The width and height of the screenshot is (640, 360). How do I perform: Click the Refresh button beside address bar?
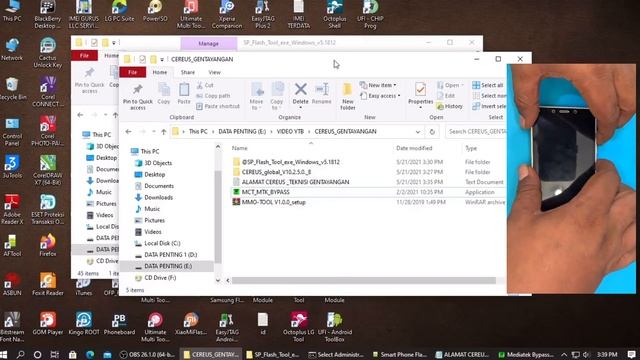click(x=432, y=132)
